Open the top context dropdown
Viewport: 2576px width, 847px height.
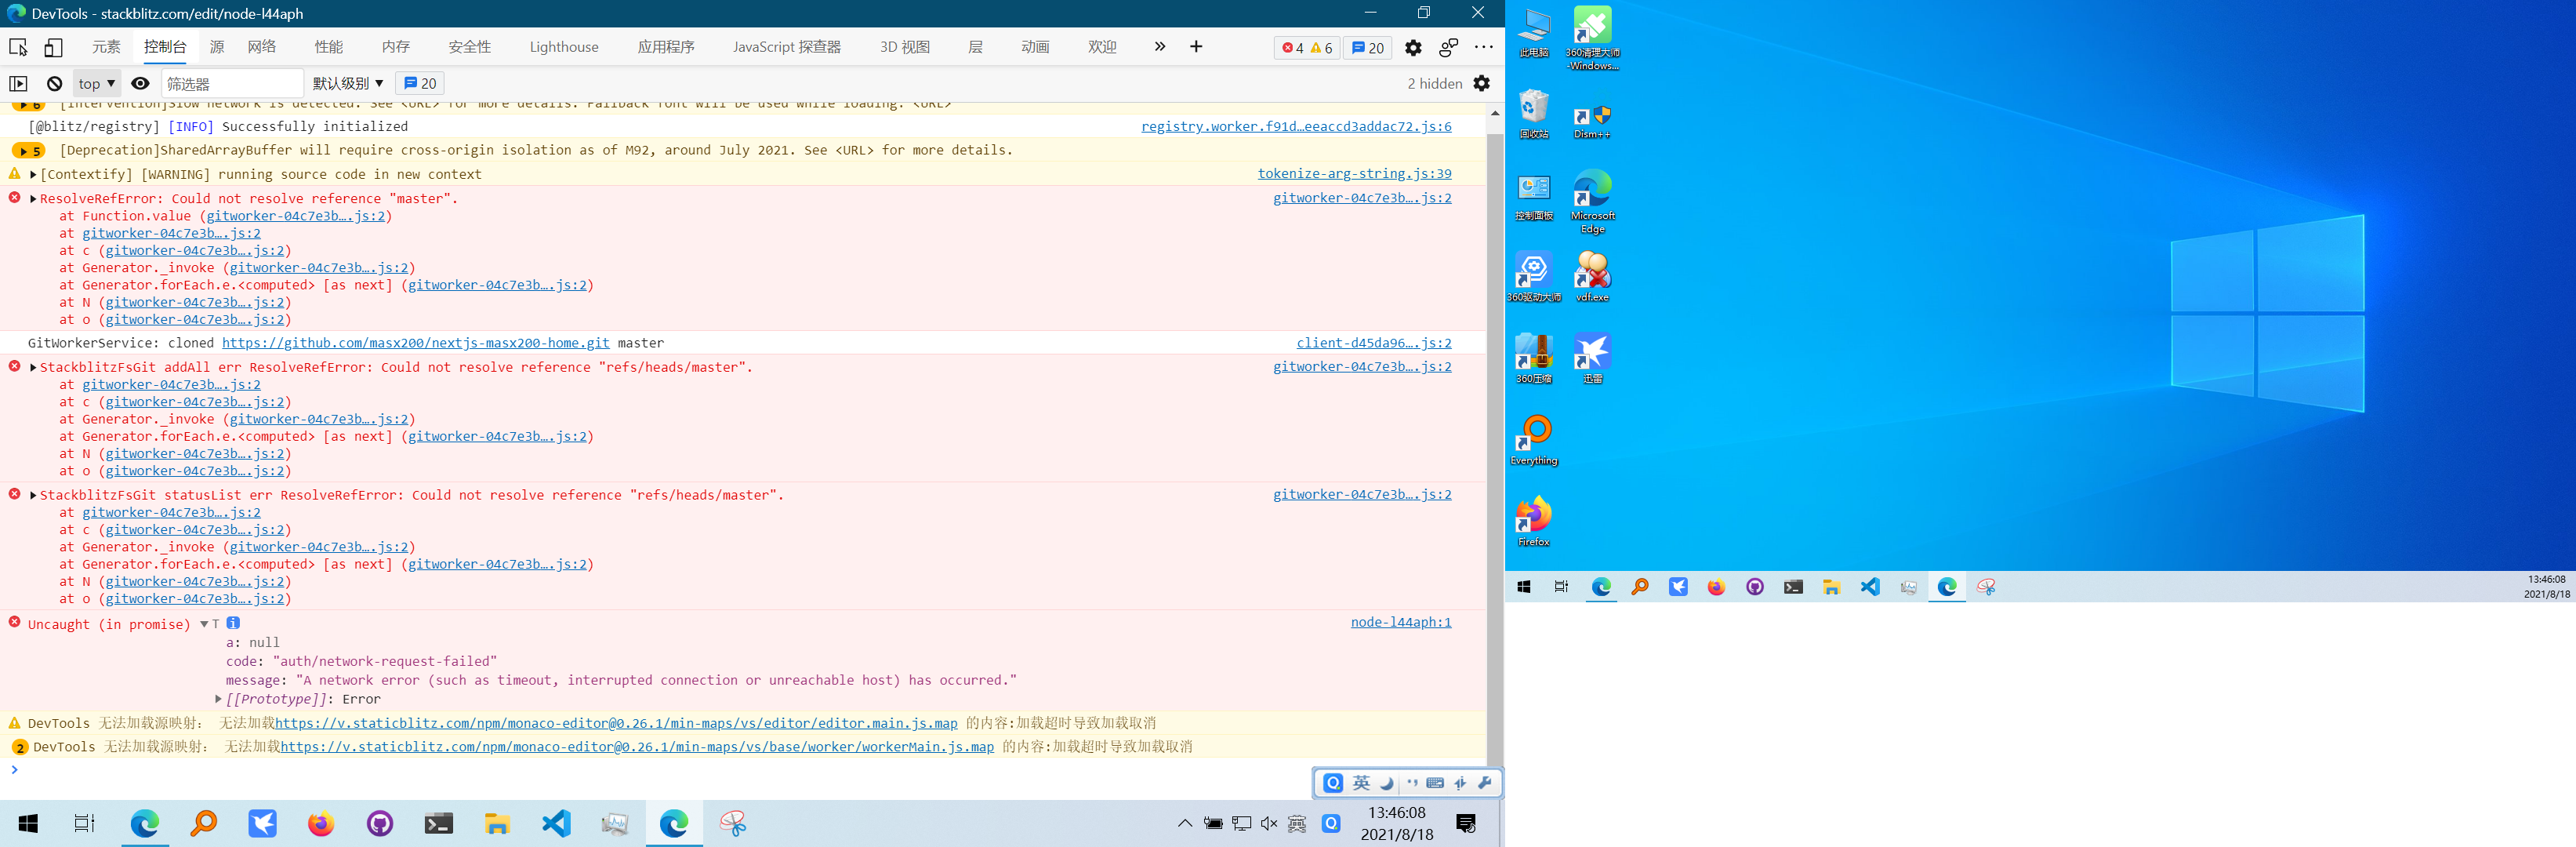pyautogui.click(x=97, y=84)
